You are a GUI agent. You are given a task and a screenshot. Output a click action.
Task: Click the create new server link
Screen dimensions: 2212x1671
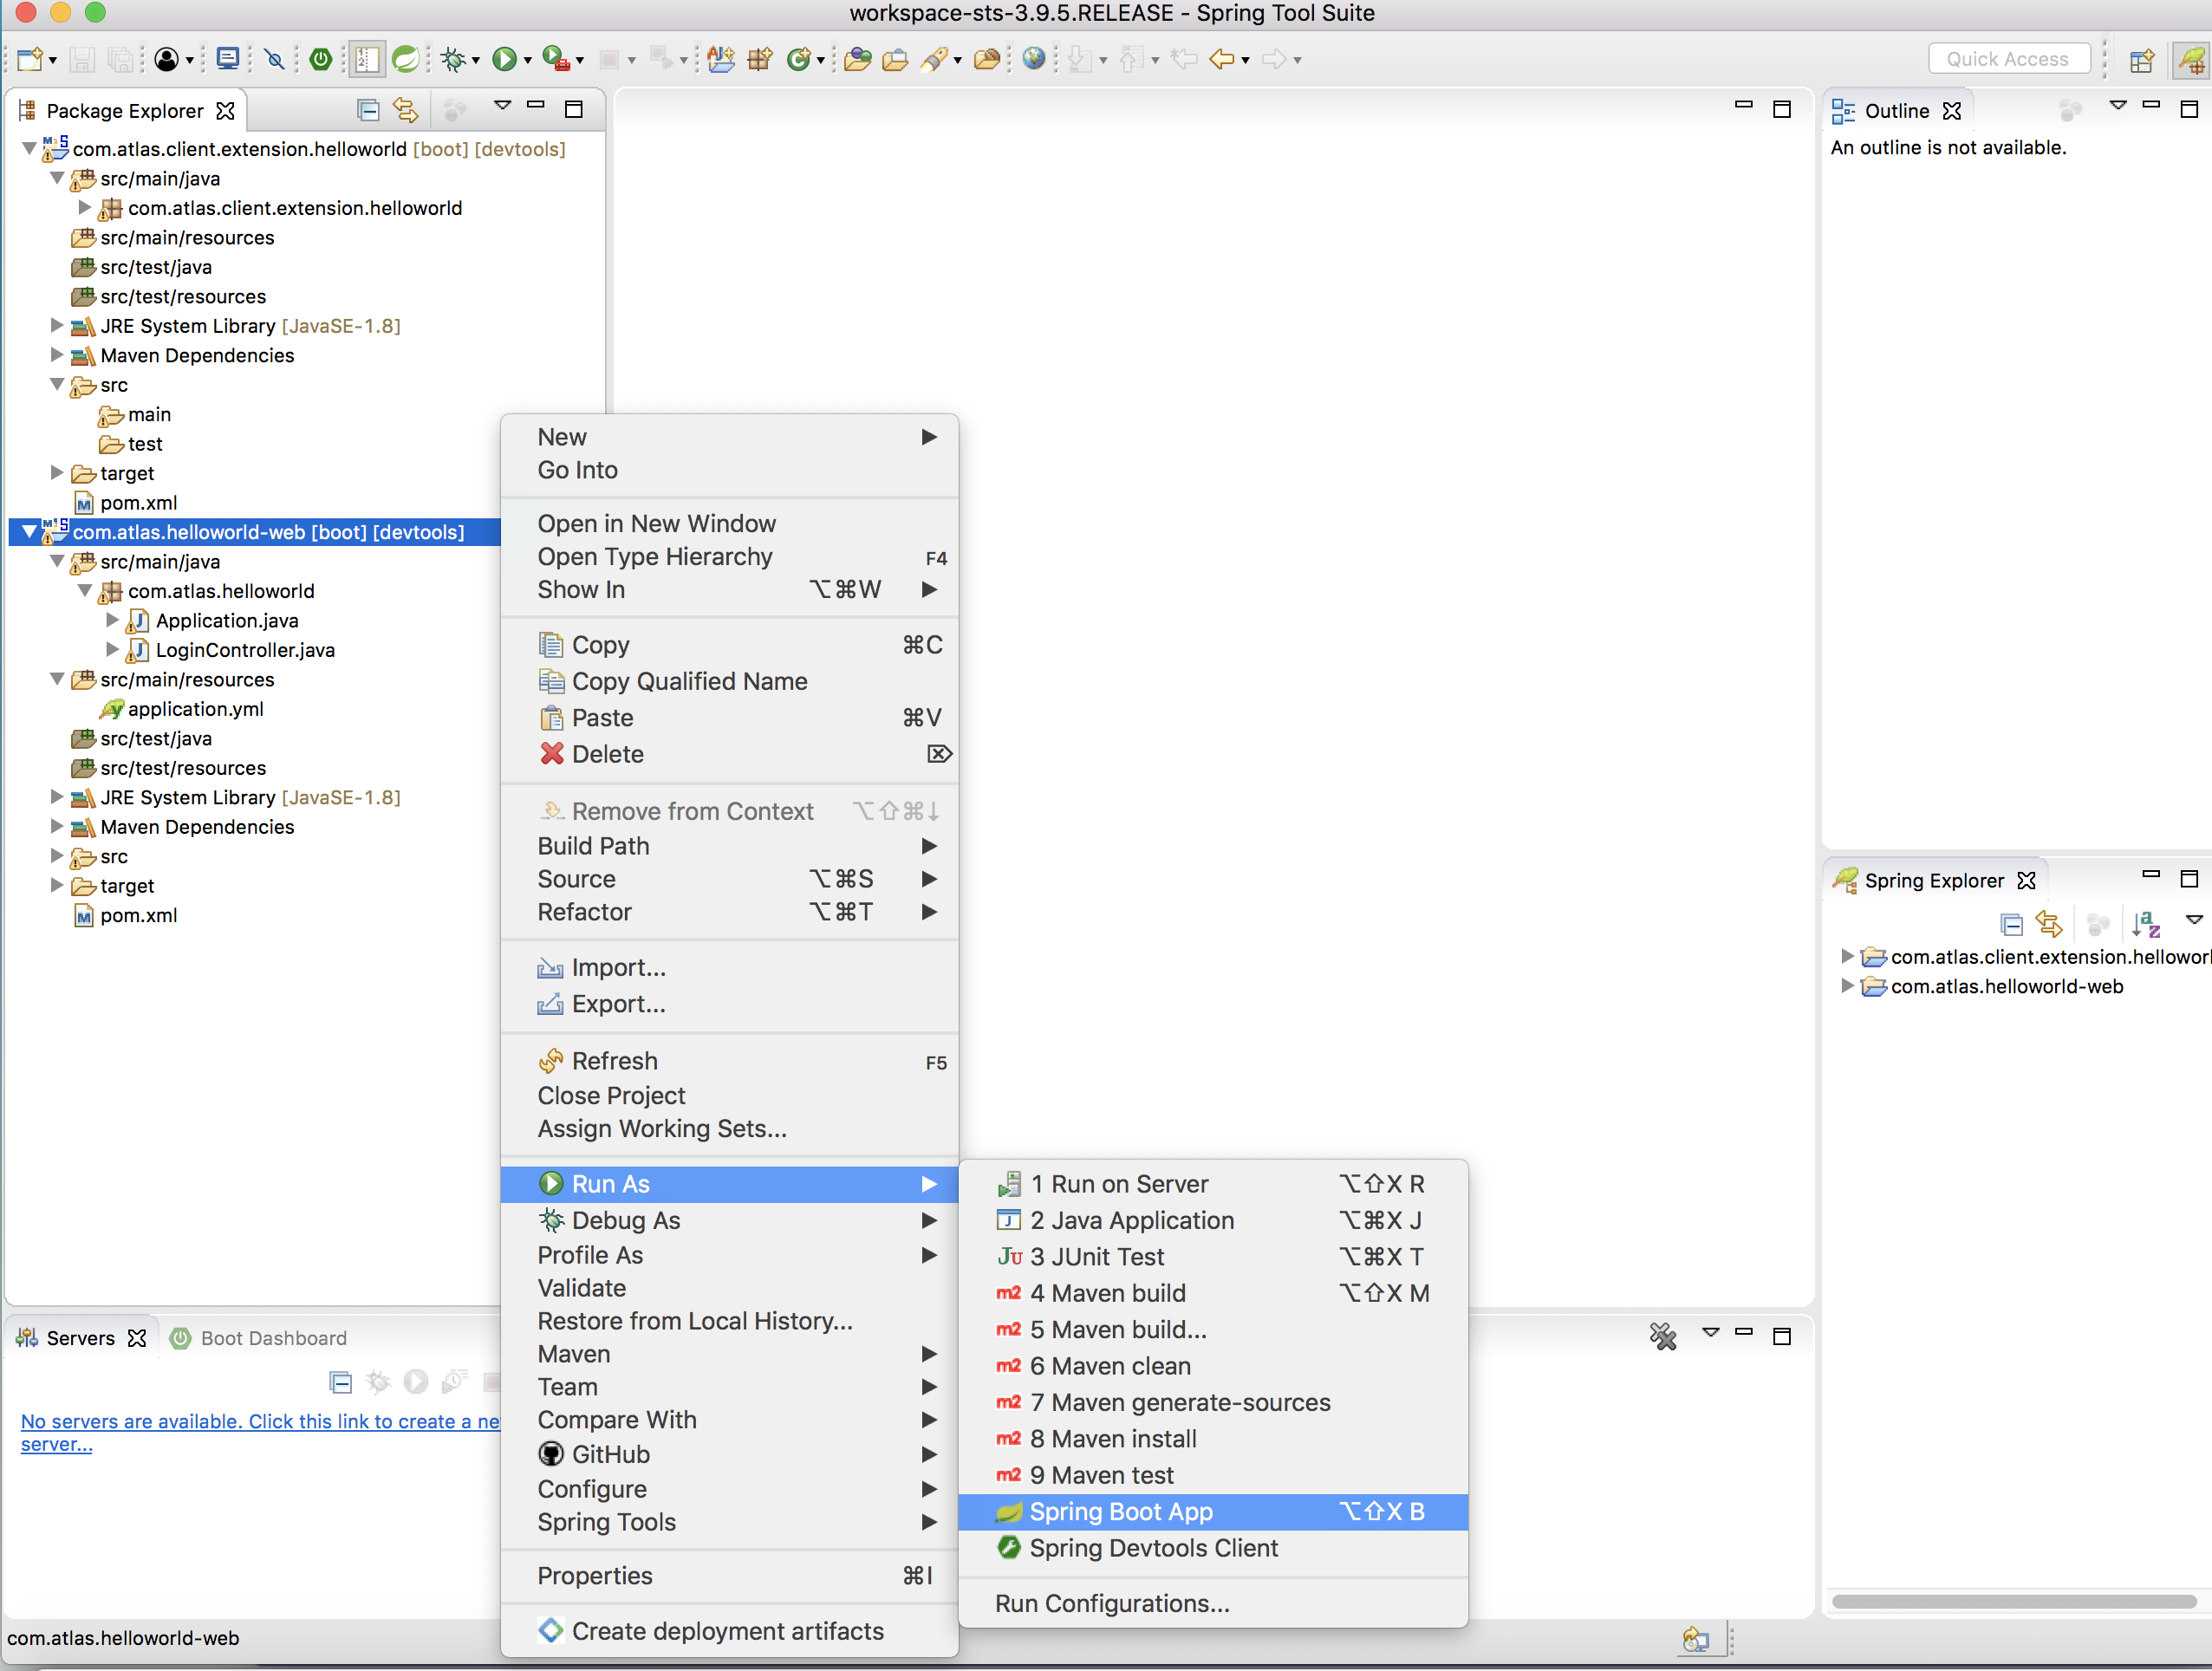260,1432
